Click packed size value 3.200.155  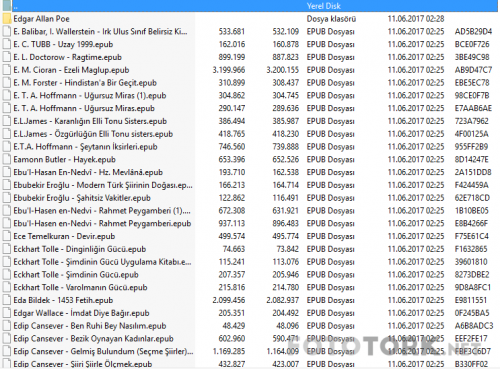coord(283,70)
